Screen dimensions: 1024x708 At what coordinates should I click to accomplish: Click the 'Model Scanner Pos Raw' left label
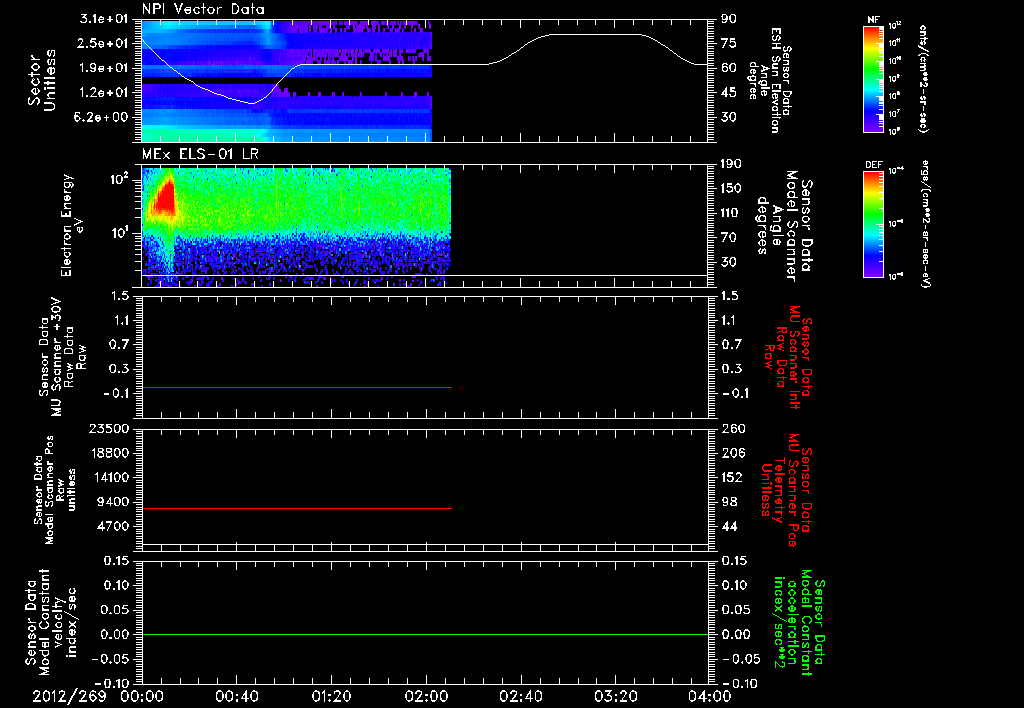56,490
